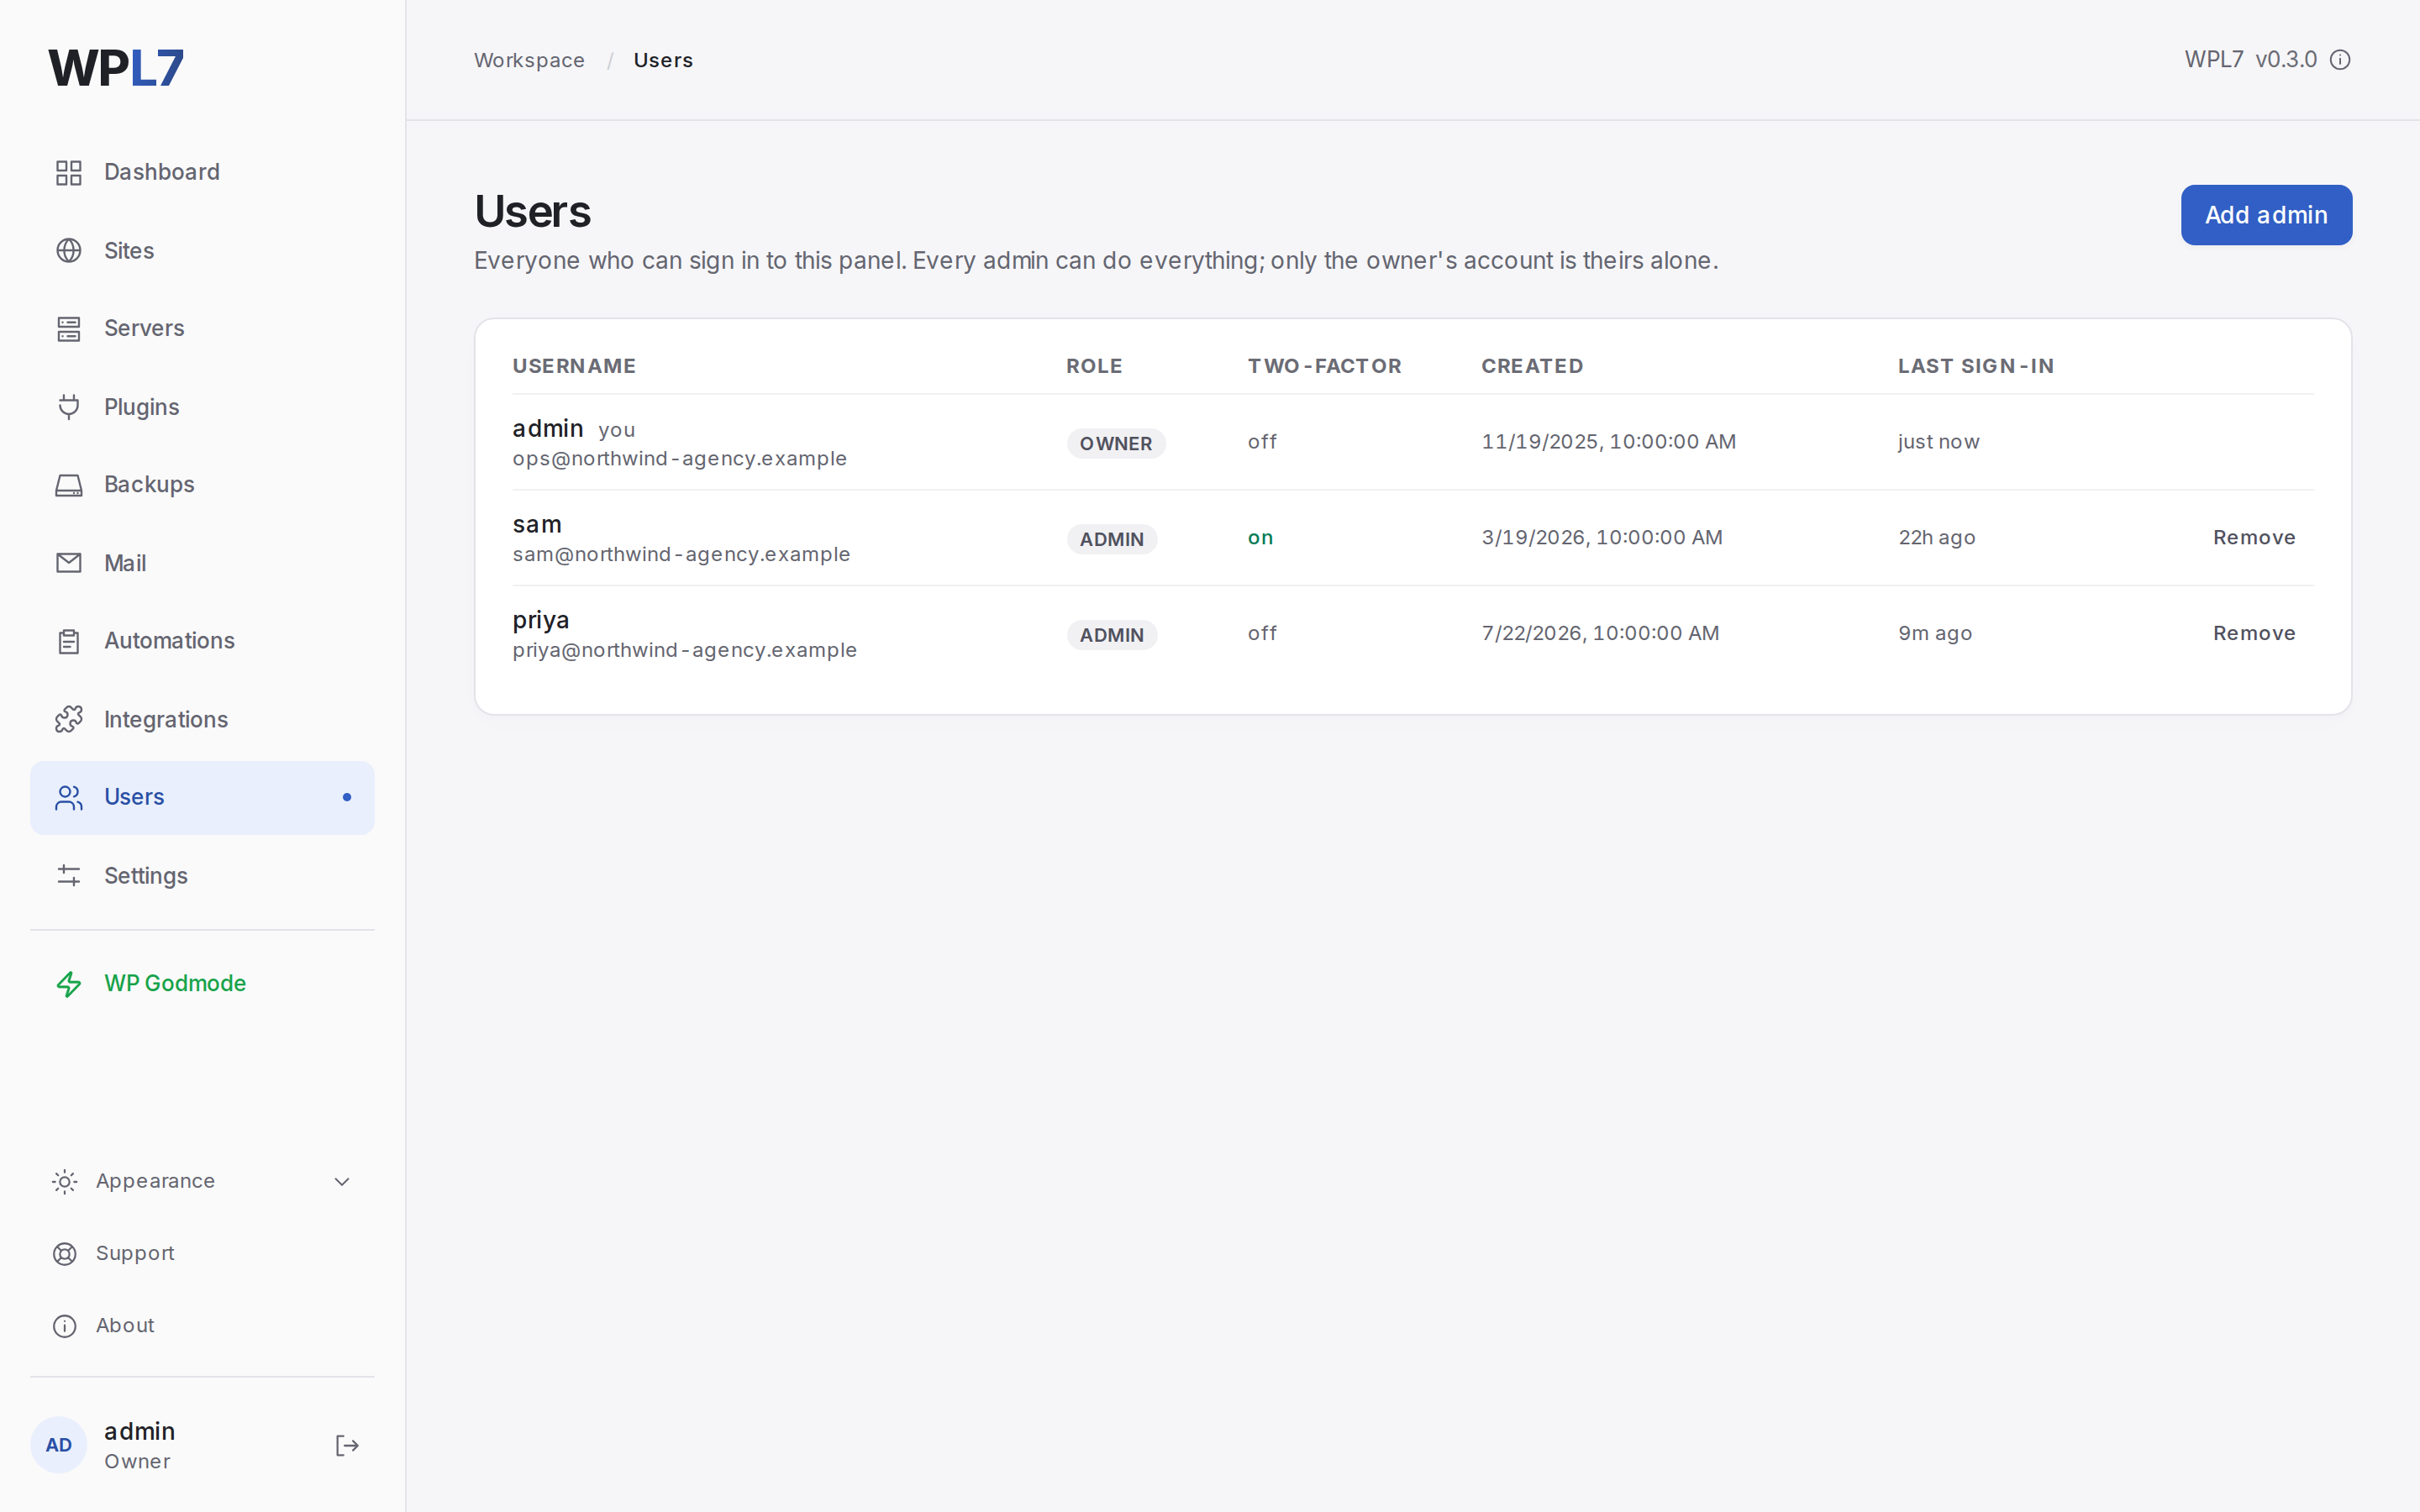Remove the priya admin user
The height and width of the screenshot is (1512, 2420).
[x=2254, y=634]
